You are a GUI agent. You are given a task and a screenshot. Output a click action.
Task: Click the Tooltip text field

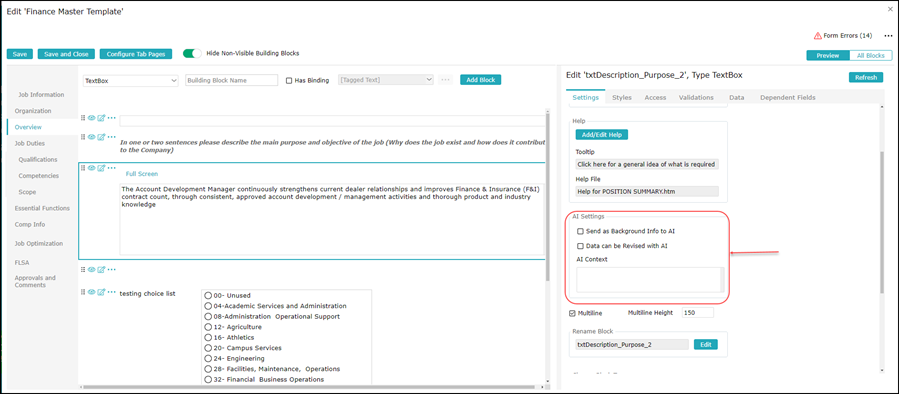click(647, 165)
